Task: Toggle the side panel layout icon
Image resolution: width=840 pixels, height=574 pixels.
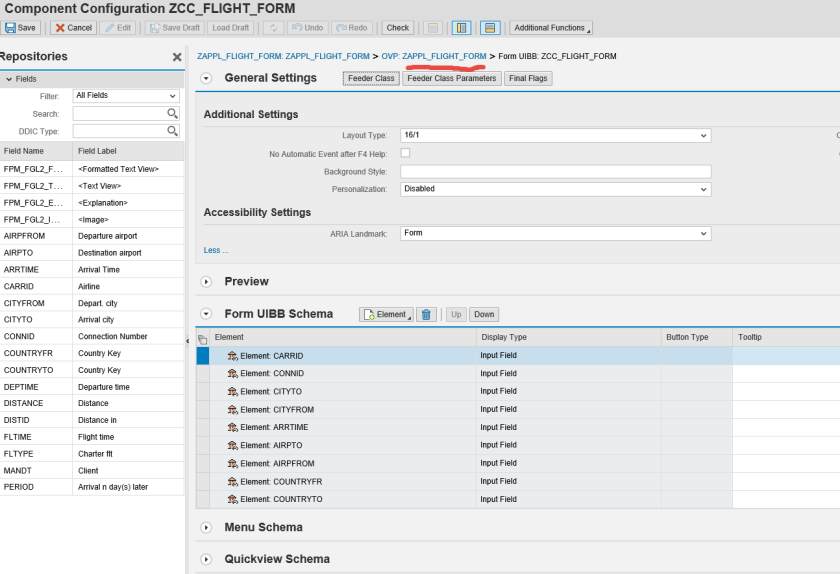Action: pyautogui.click(x=461, y=28)
